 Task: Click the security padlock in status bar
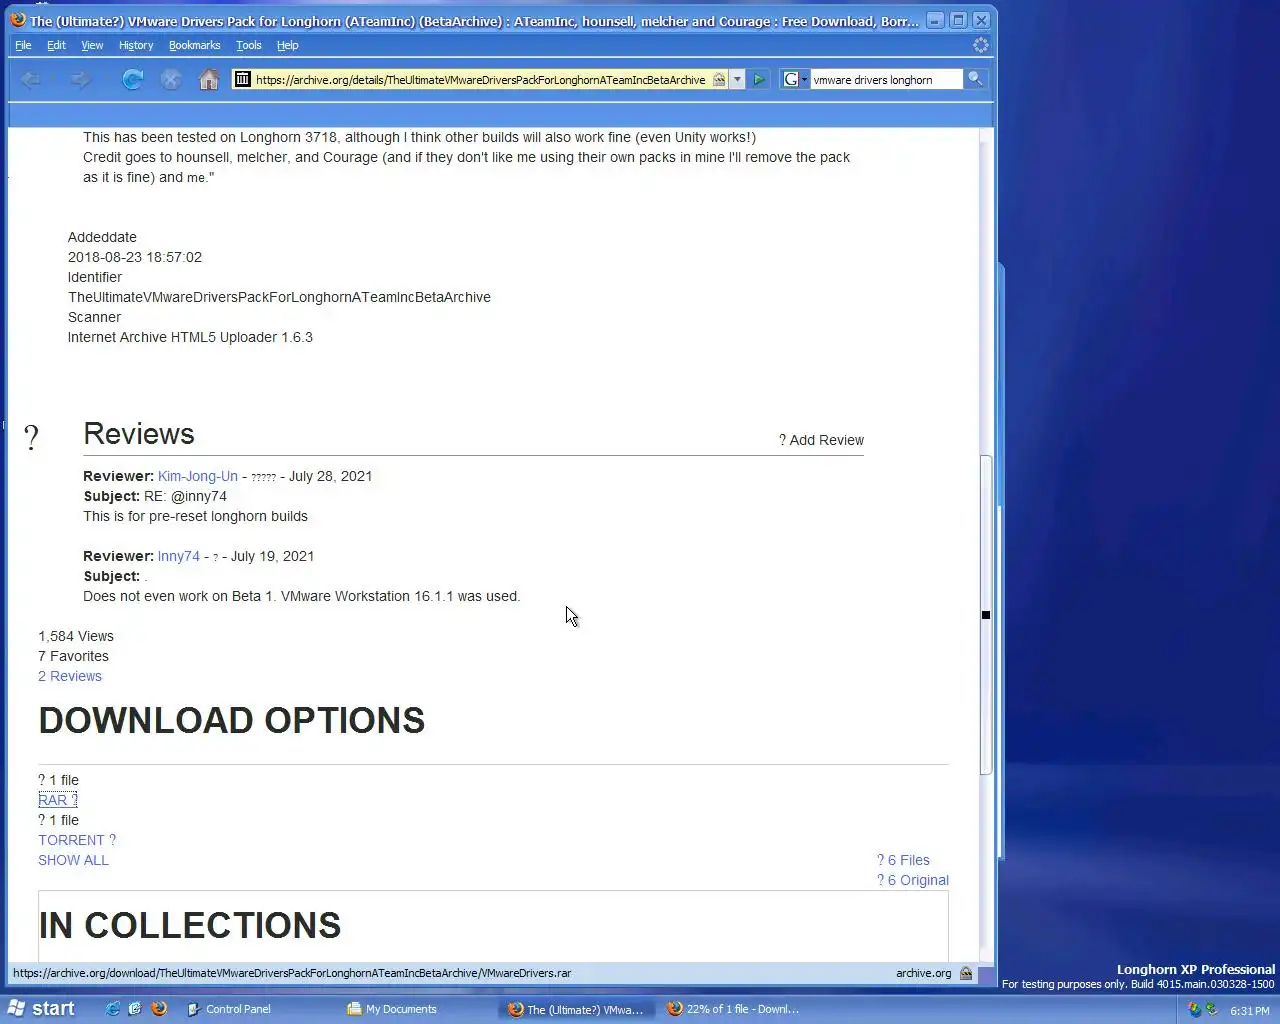966,973
